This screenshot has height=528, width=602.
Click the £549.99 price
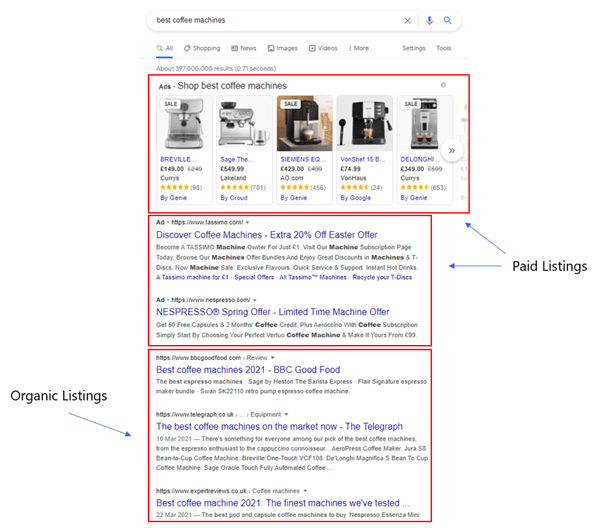coord(232,169)
